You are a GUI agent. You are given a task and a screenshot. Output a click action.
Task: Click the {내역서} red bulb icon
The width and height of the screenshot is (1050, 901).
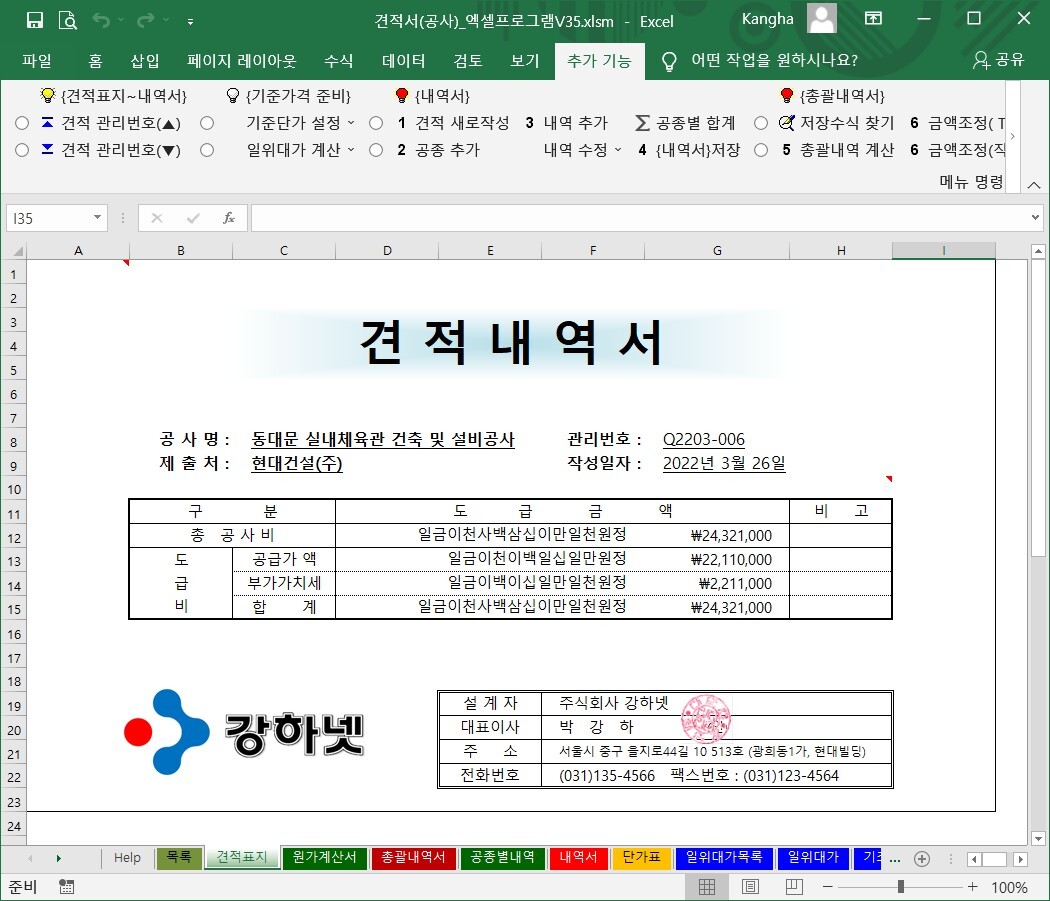point(402,95)
